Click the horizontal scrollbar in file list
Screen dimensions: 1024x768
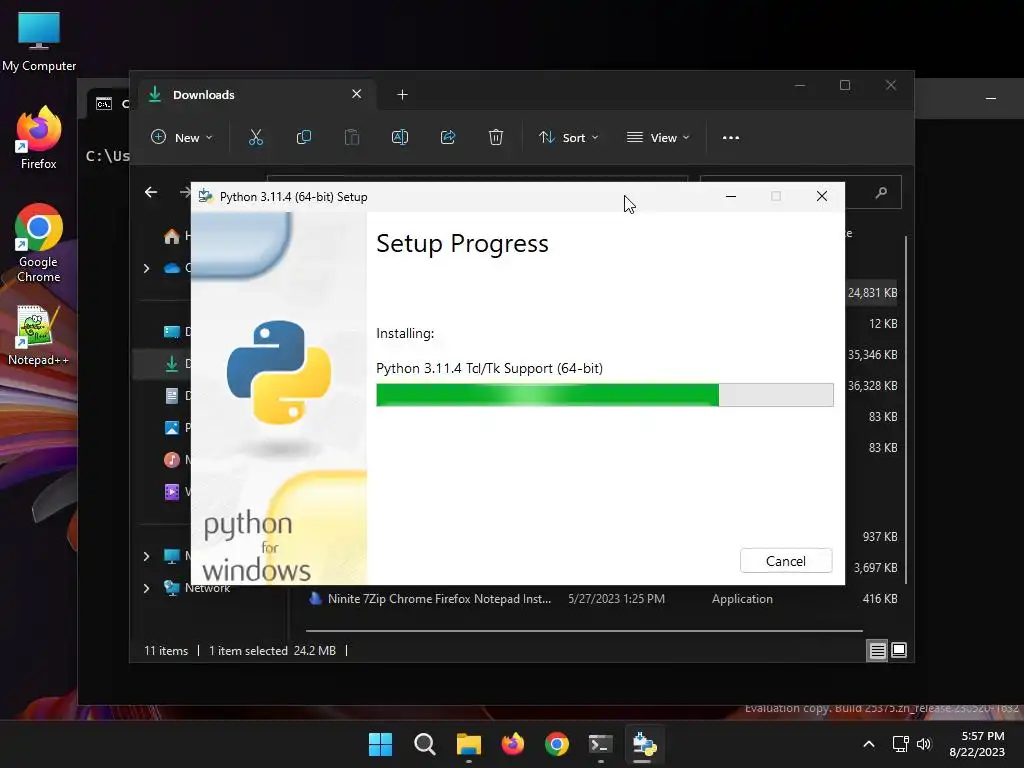584,631
